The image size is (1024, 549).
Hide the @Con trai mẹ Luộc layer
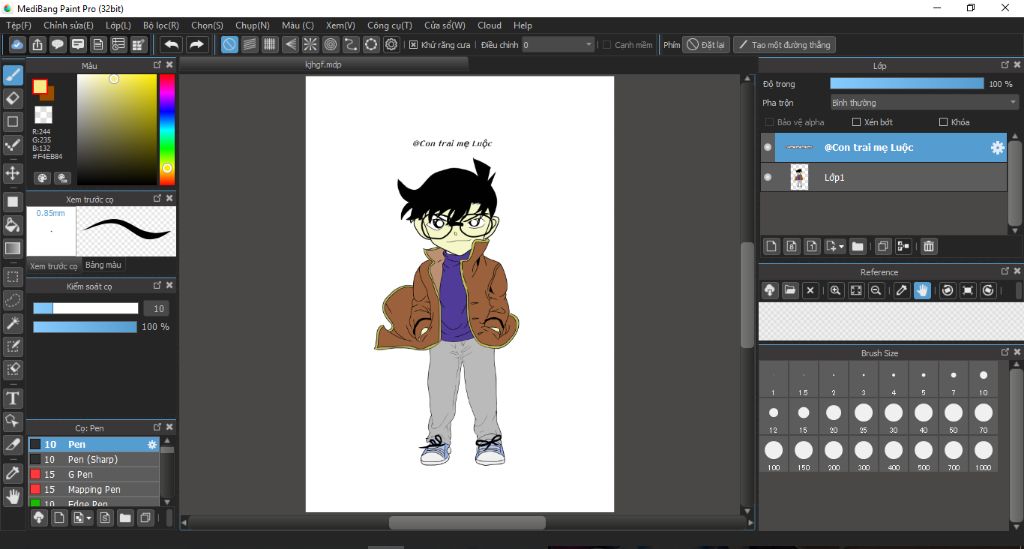pyautogui.click(x=768, y=148)
